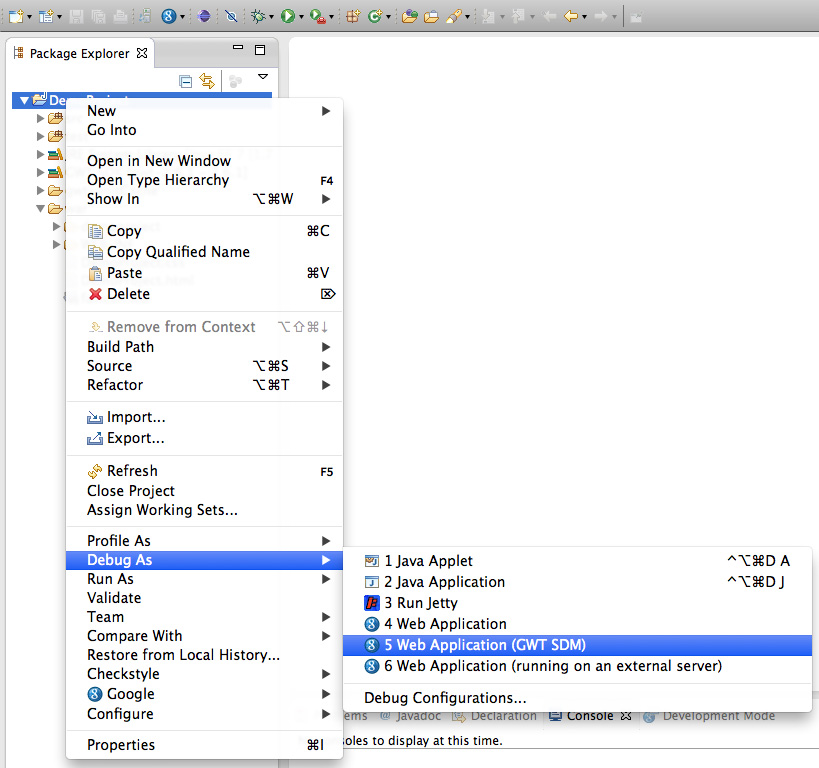Select Refresh from the context menu

click(132, 471)
